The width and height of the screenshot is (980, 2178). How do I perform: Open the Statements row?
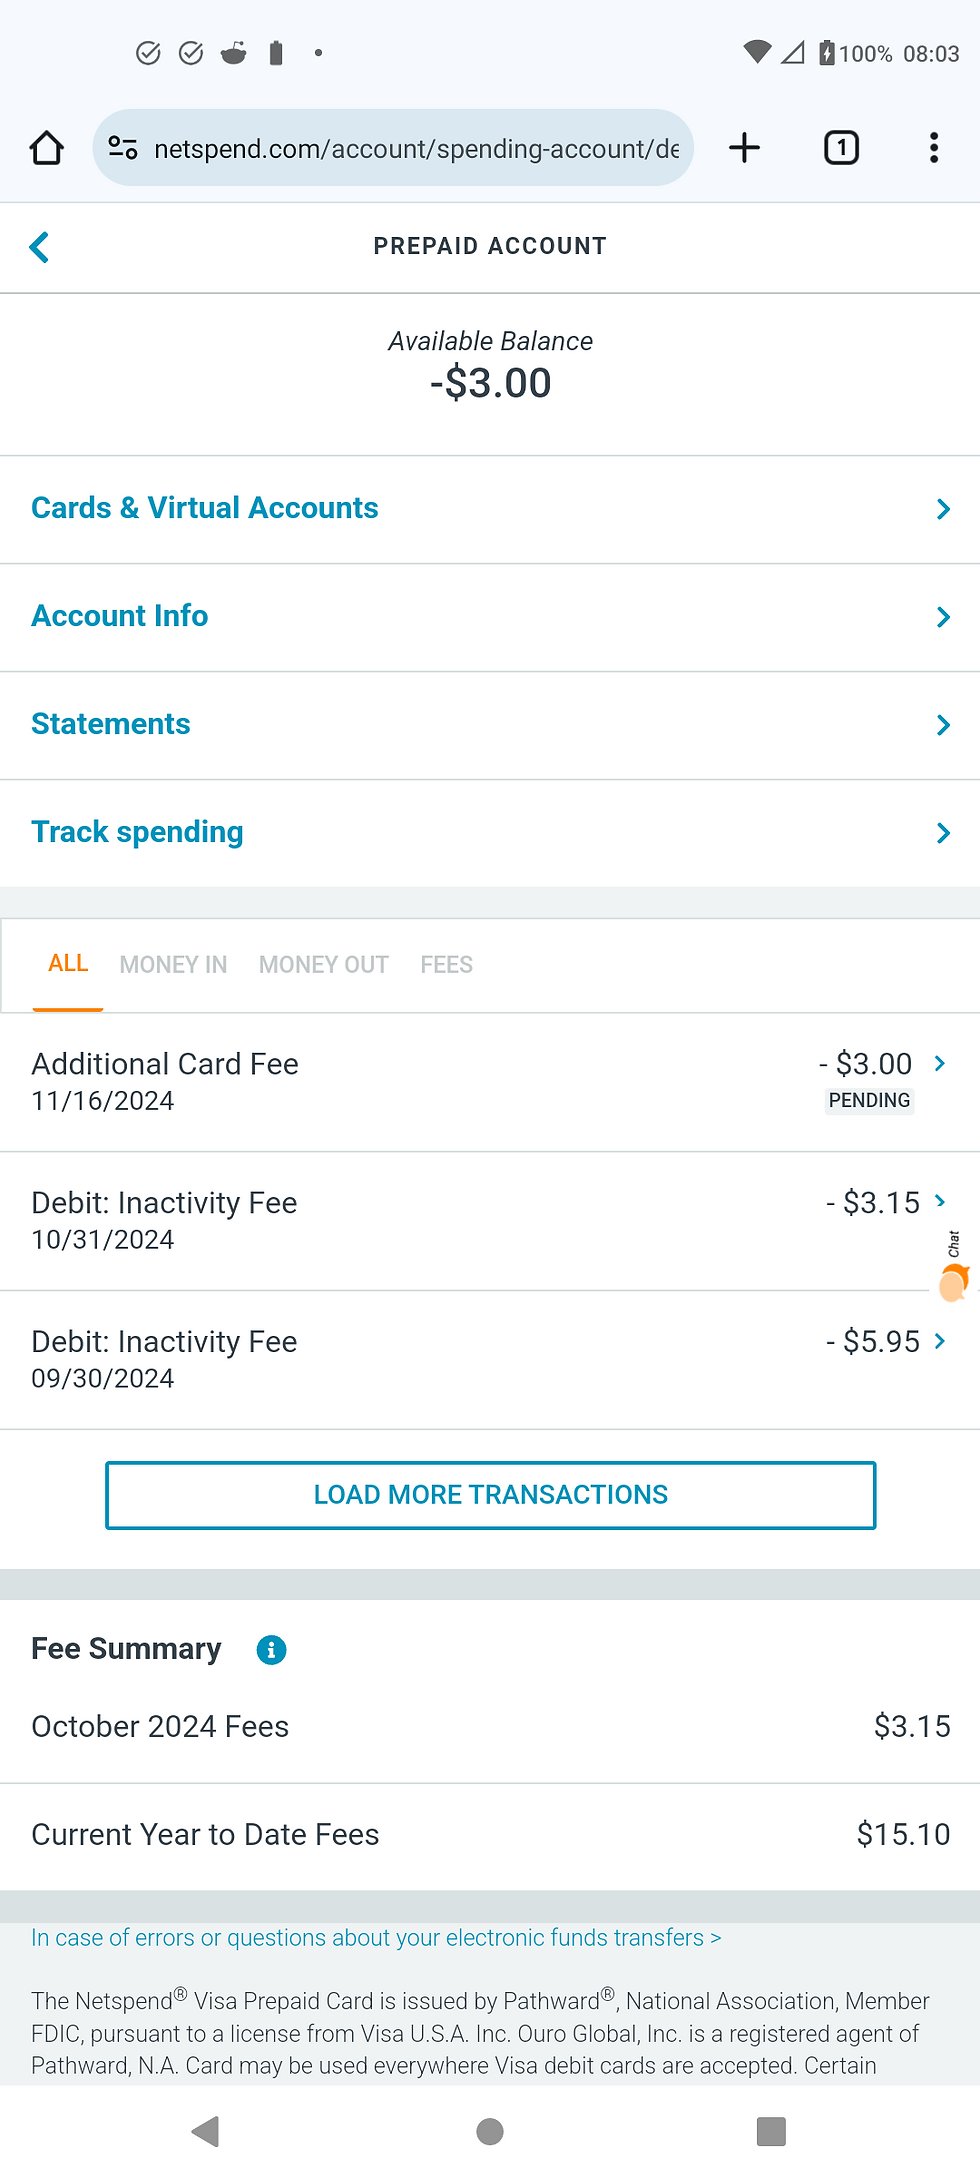(490, 725)
